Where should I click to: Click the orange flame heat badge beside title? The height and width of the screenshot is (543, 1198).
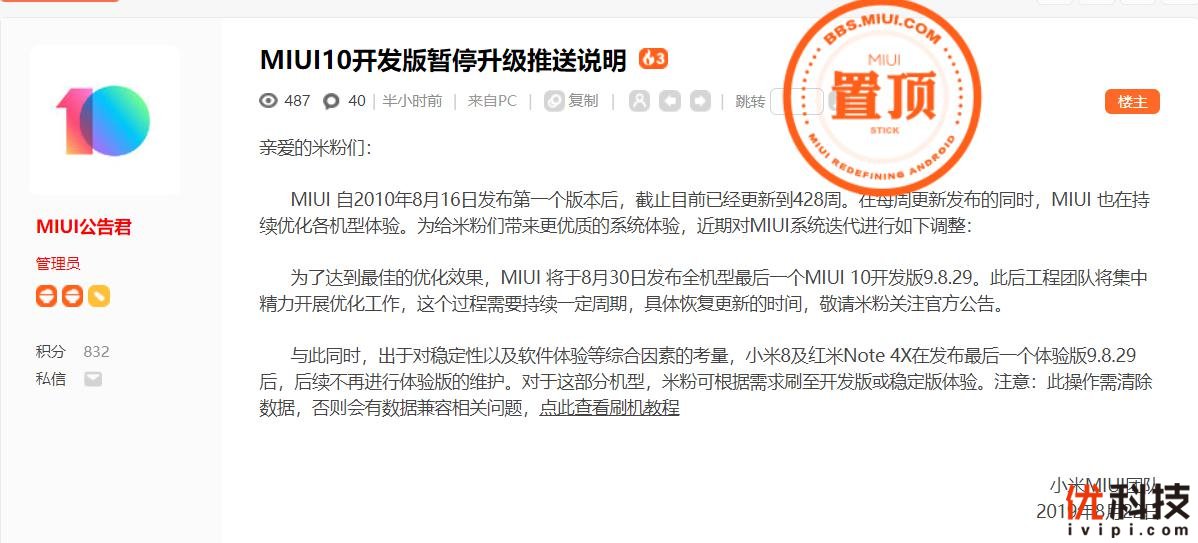pyautogui.click(x=653, y=59)
